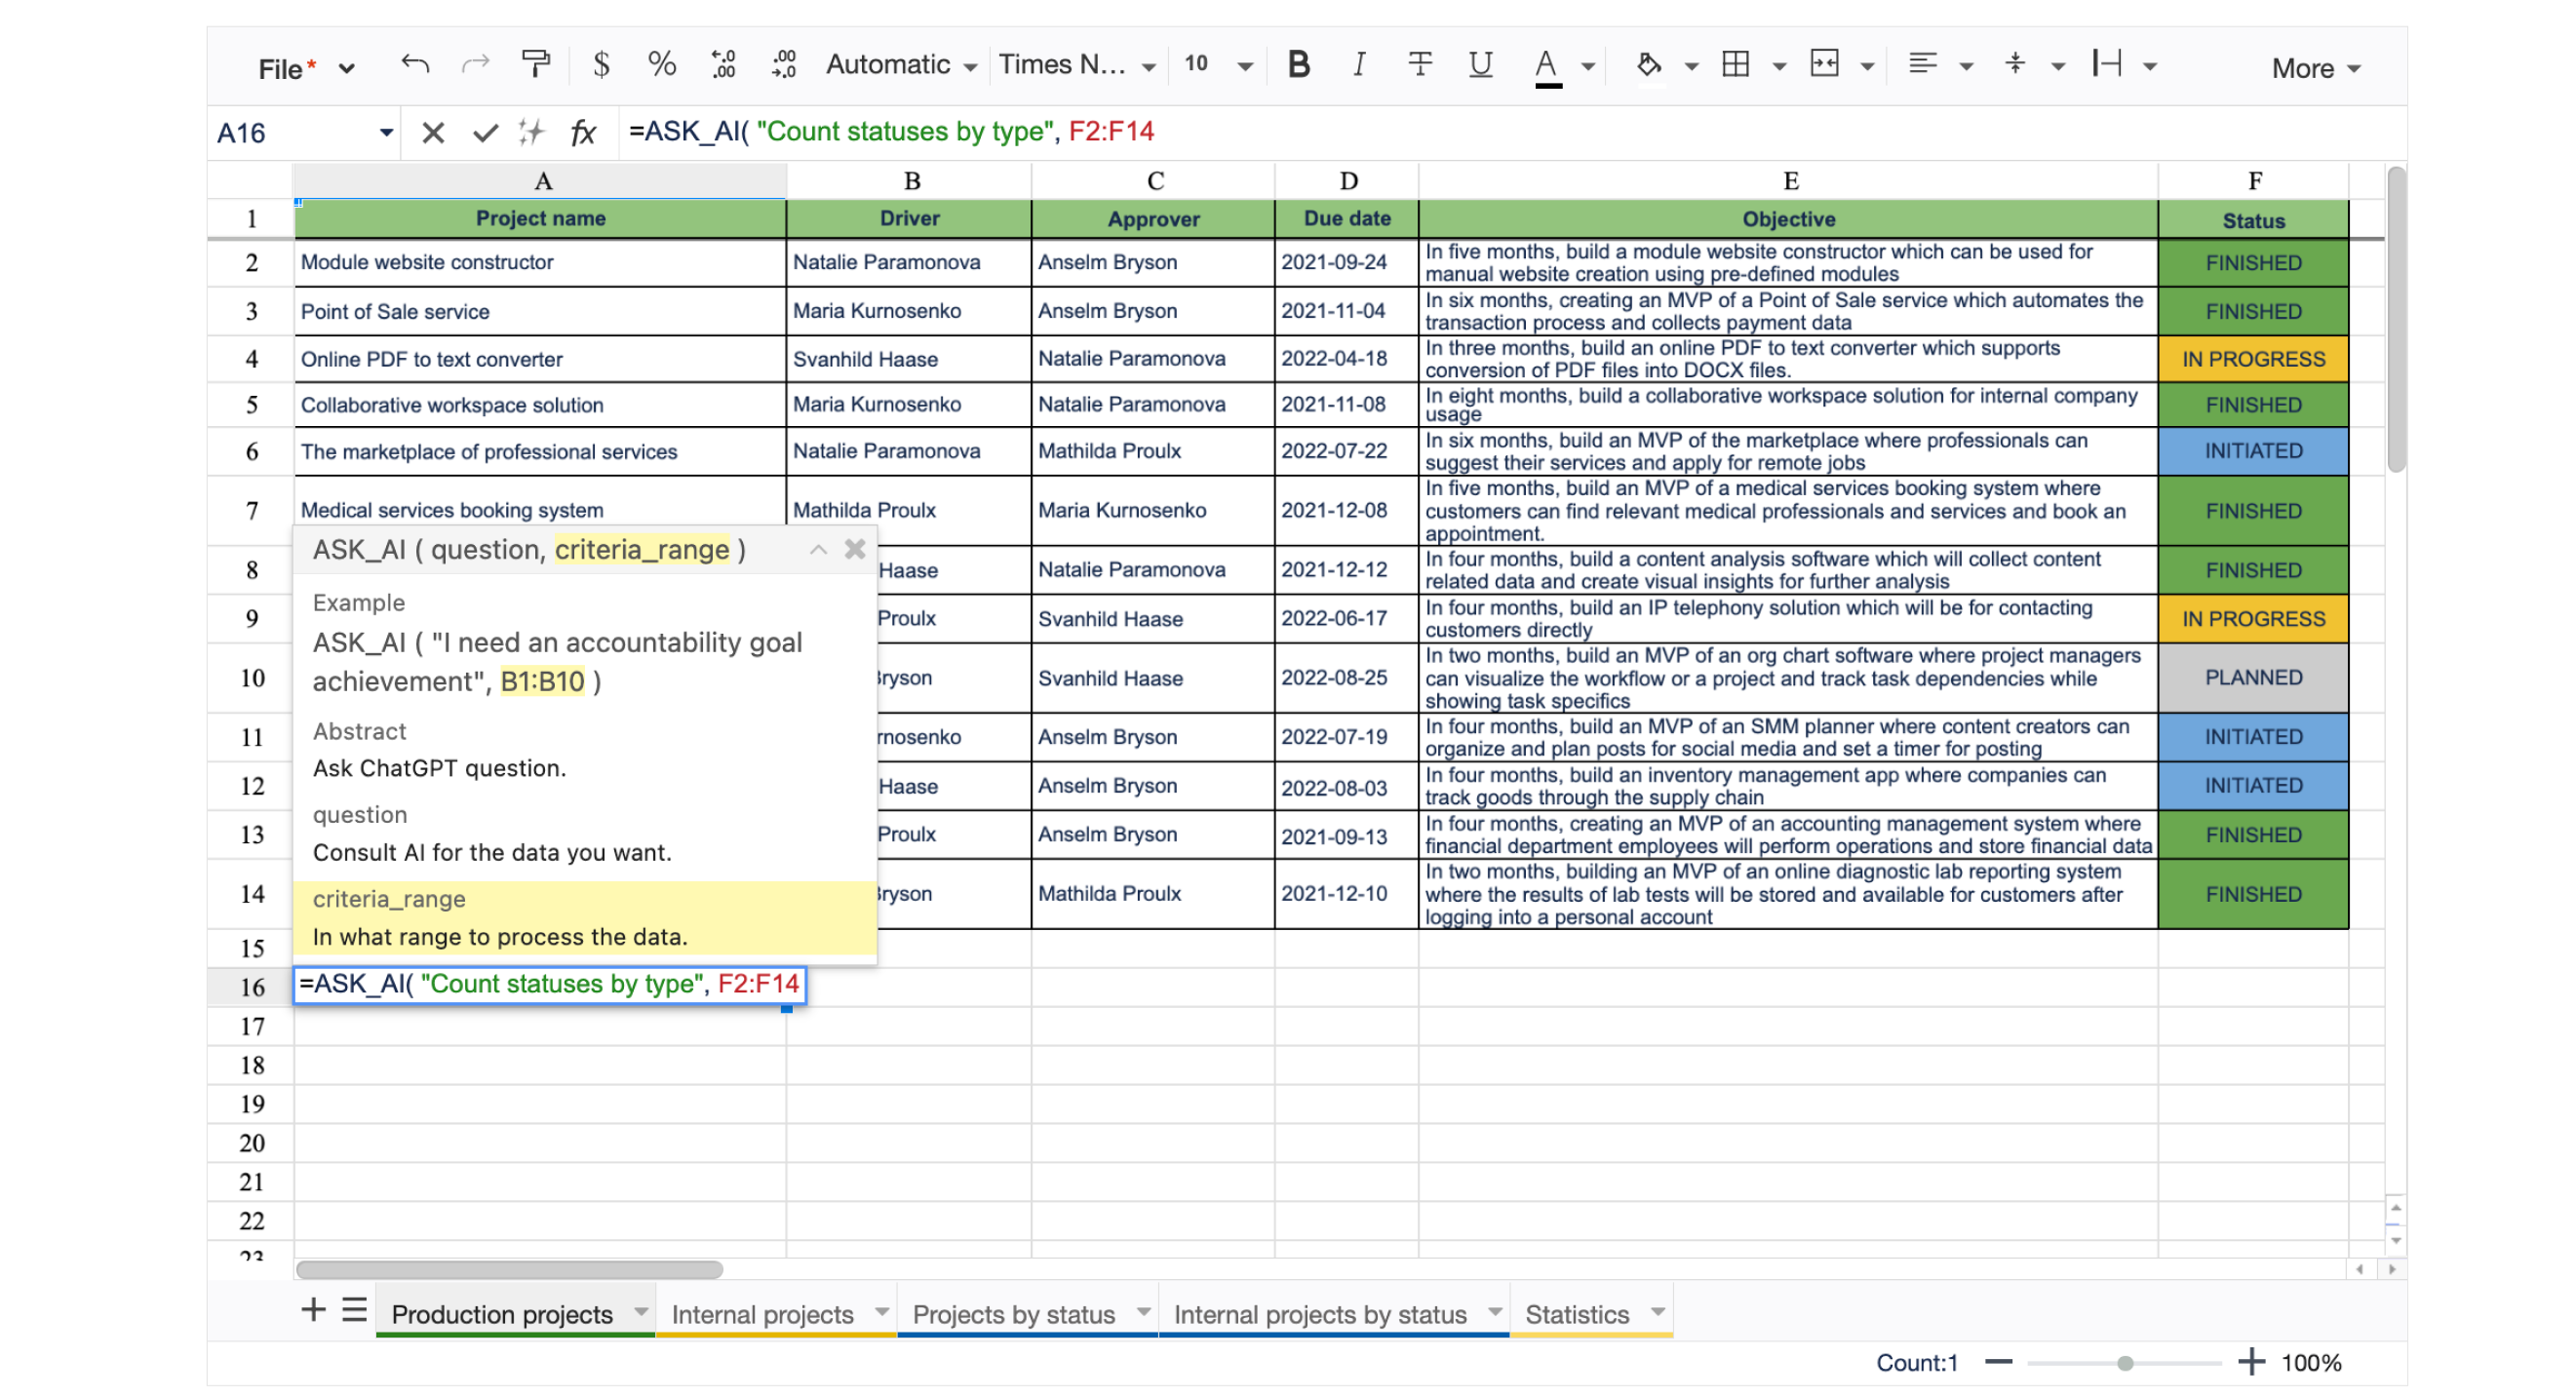The width and height of the screenshot is (2576, 1397).
Task: Click the fill color bucket icon
Action: click(1648, 66)
